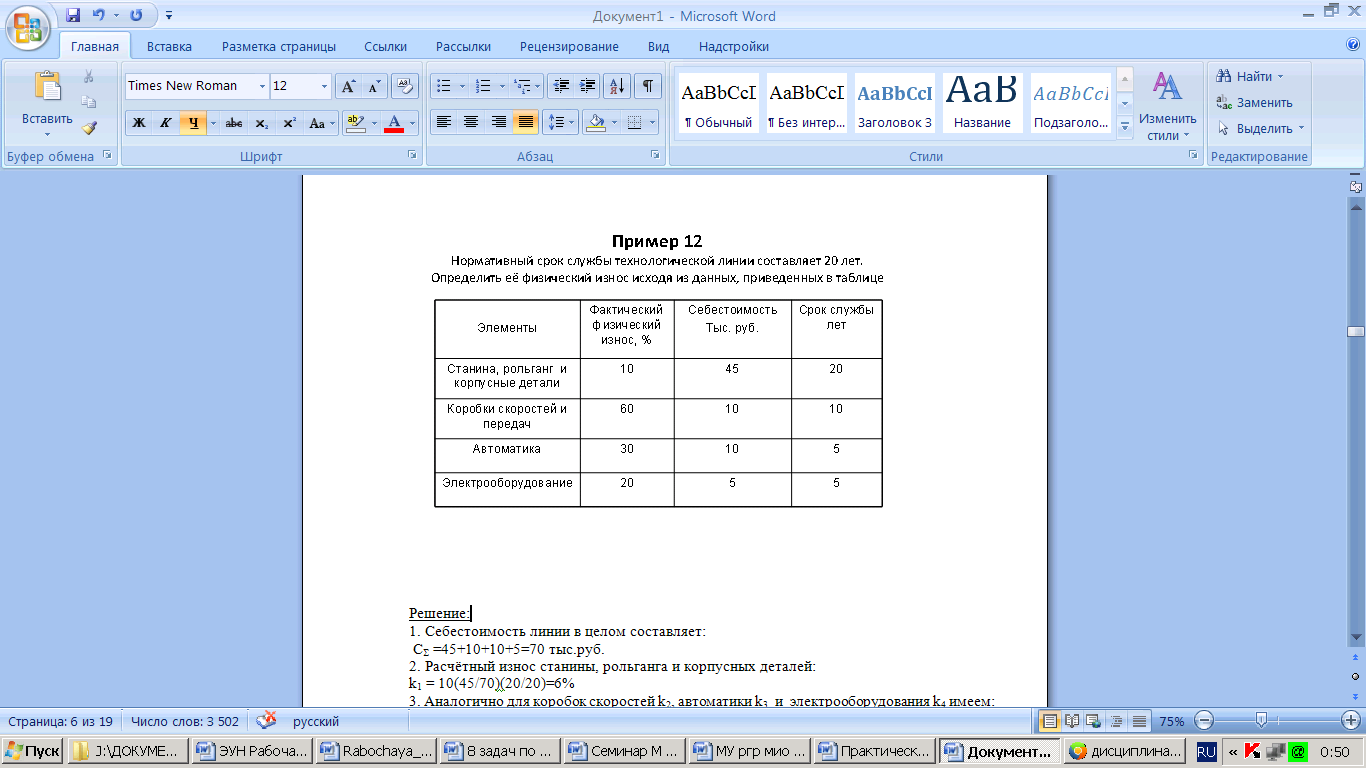
Task: Expand styles gallery more button
Action: 1125,127
